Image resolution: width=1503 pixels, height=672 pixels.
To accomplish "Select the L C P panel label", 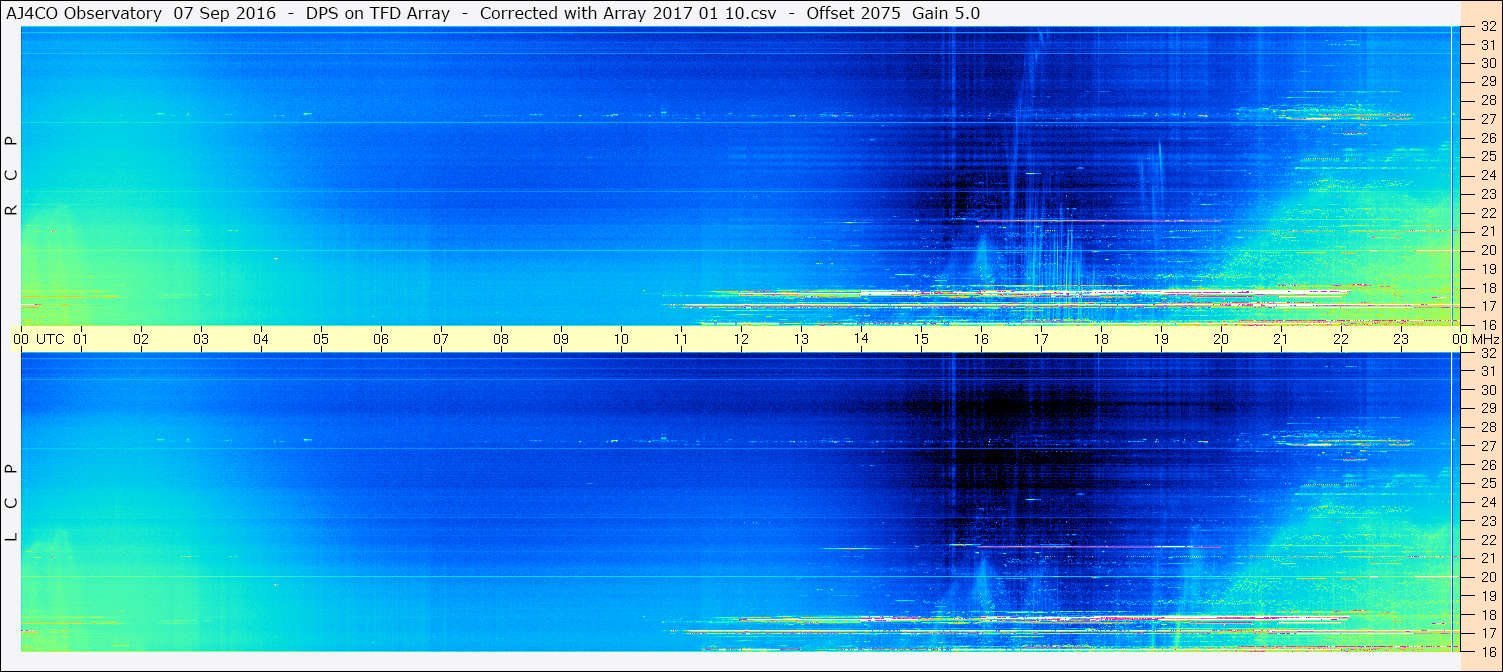I will click(12, 502).
